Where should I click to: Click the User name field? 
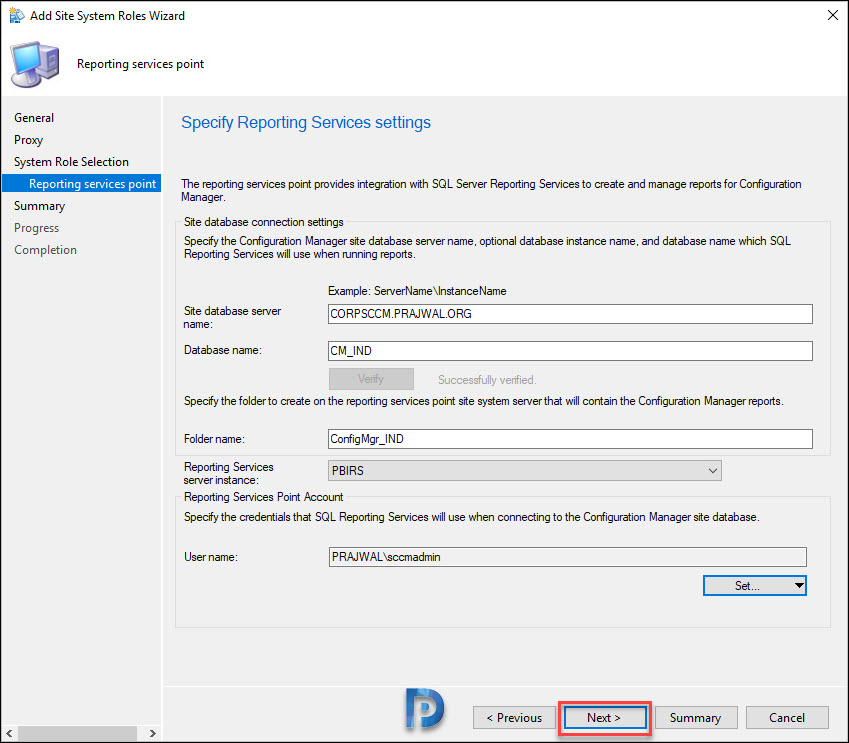[567, 557]
